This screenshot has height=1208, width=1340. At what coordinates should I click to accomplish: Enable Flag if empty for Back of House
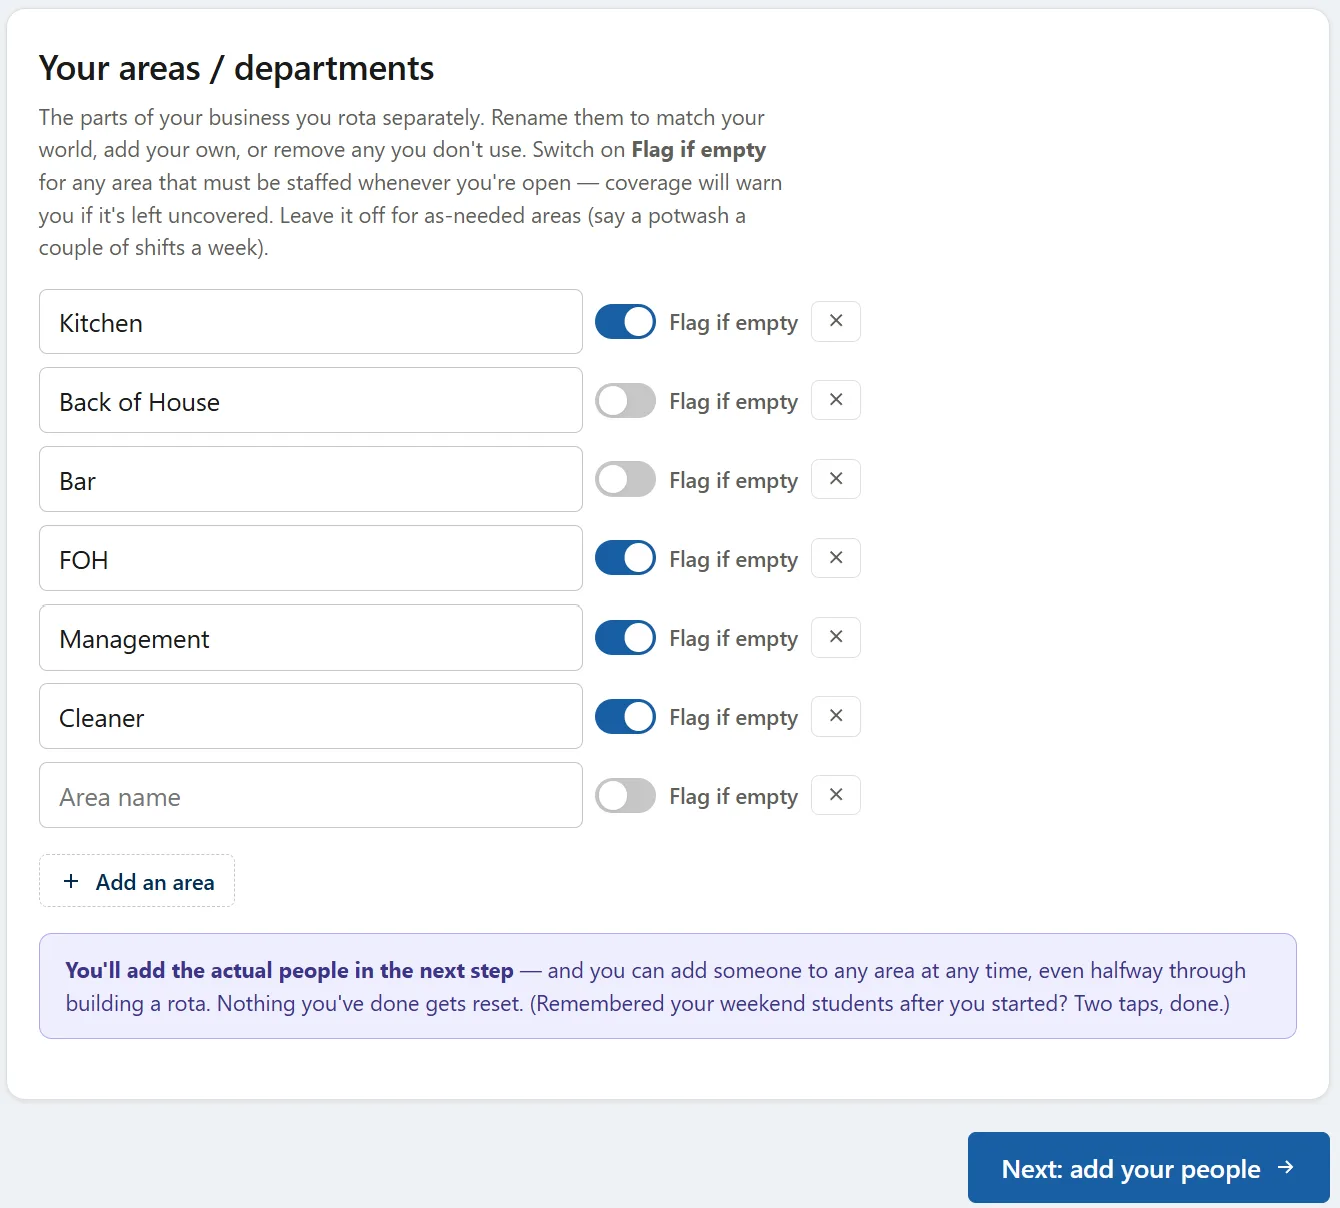click(626, 401)
